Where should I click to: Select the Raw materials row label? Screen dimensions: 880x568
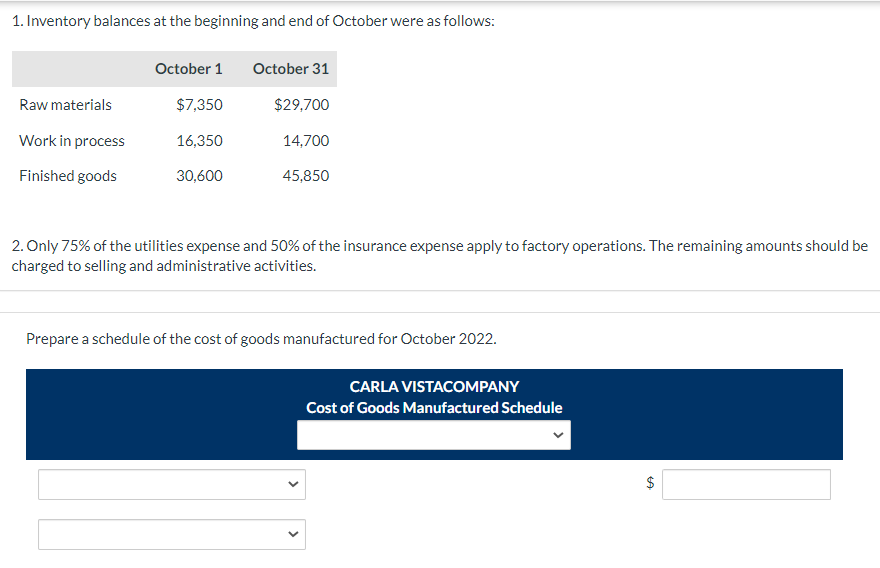pos(66,105)
